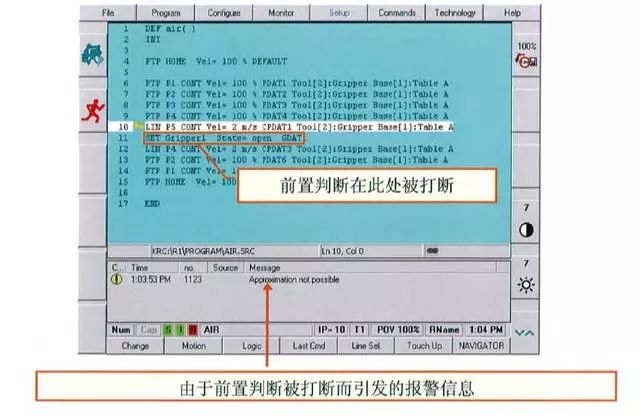The image size is (640, 416).
Task: Click the file path KRC:\R1\PROGRAM\AIR.SRC
Action: click(203, 251)
